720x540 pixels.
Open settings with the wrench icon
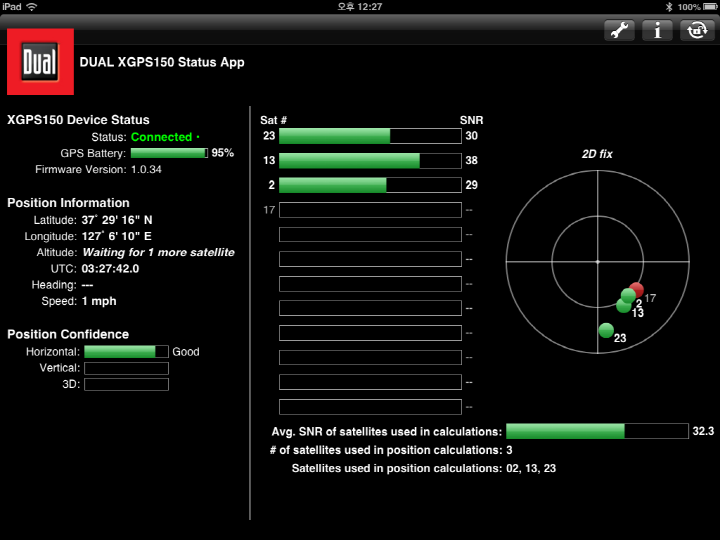619,31
